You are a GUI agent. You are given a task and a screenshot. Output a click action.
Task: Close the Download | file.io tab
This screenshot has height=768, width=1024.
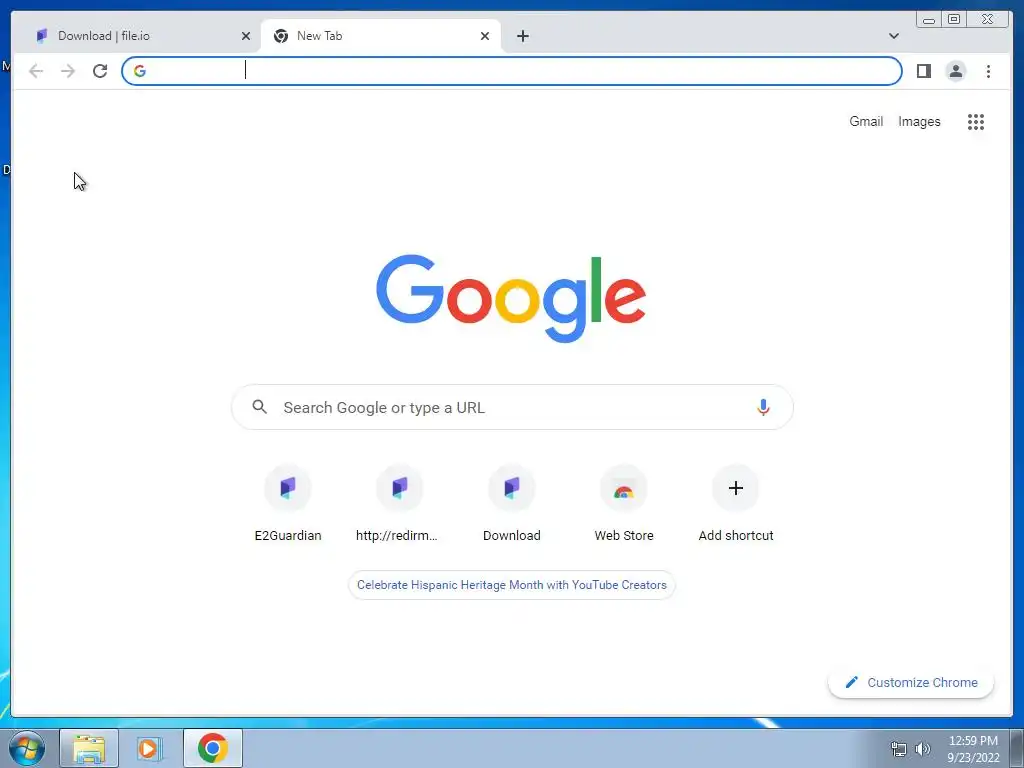(x=246, y=36)
